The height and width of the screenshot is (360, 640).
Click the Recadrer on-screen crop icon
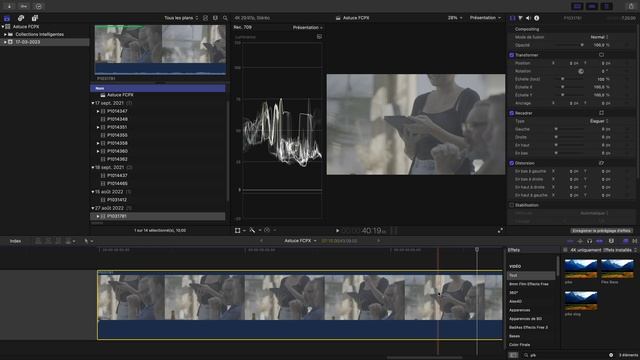point(601,113)
